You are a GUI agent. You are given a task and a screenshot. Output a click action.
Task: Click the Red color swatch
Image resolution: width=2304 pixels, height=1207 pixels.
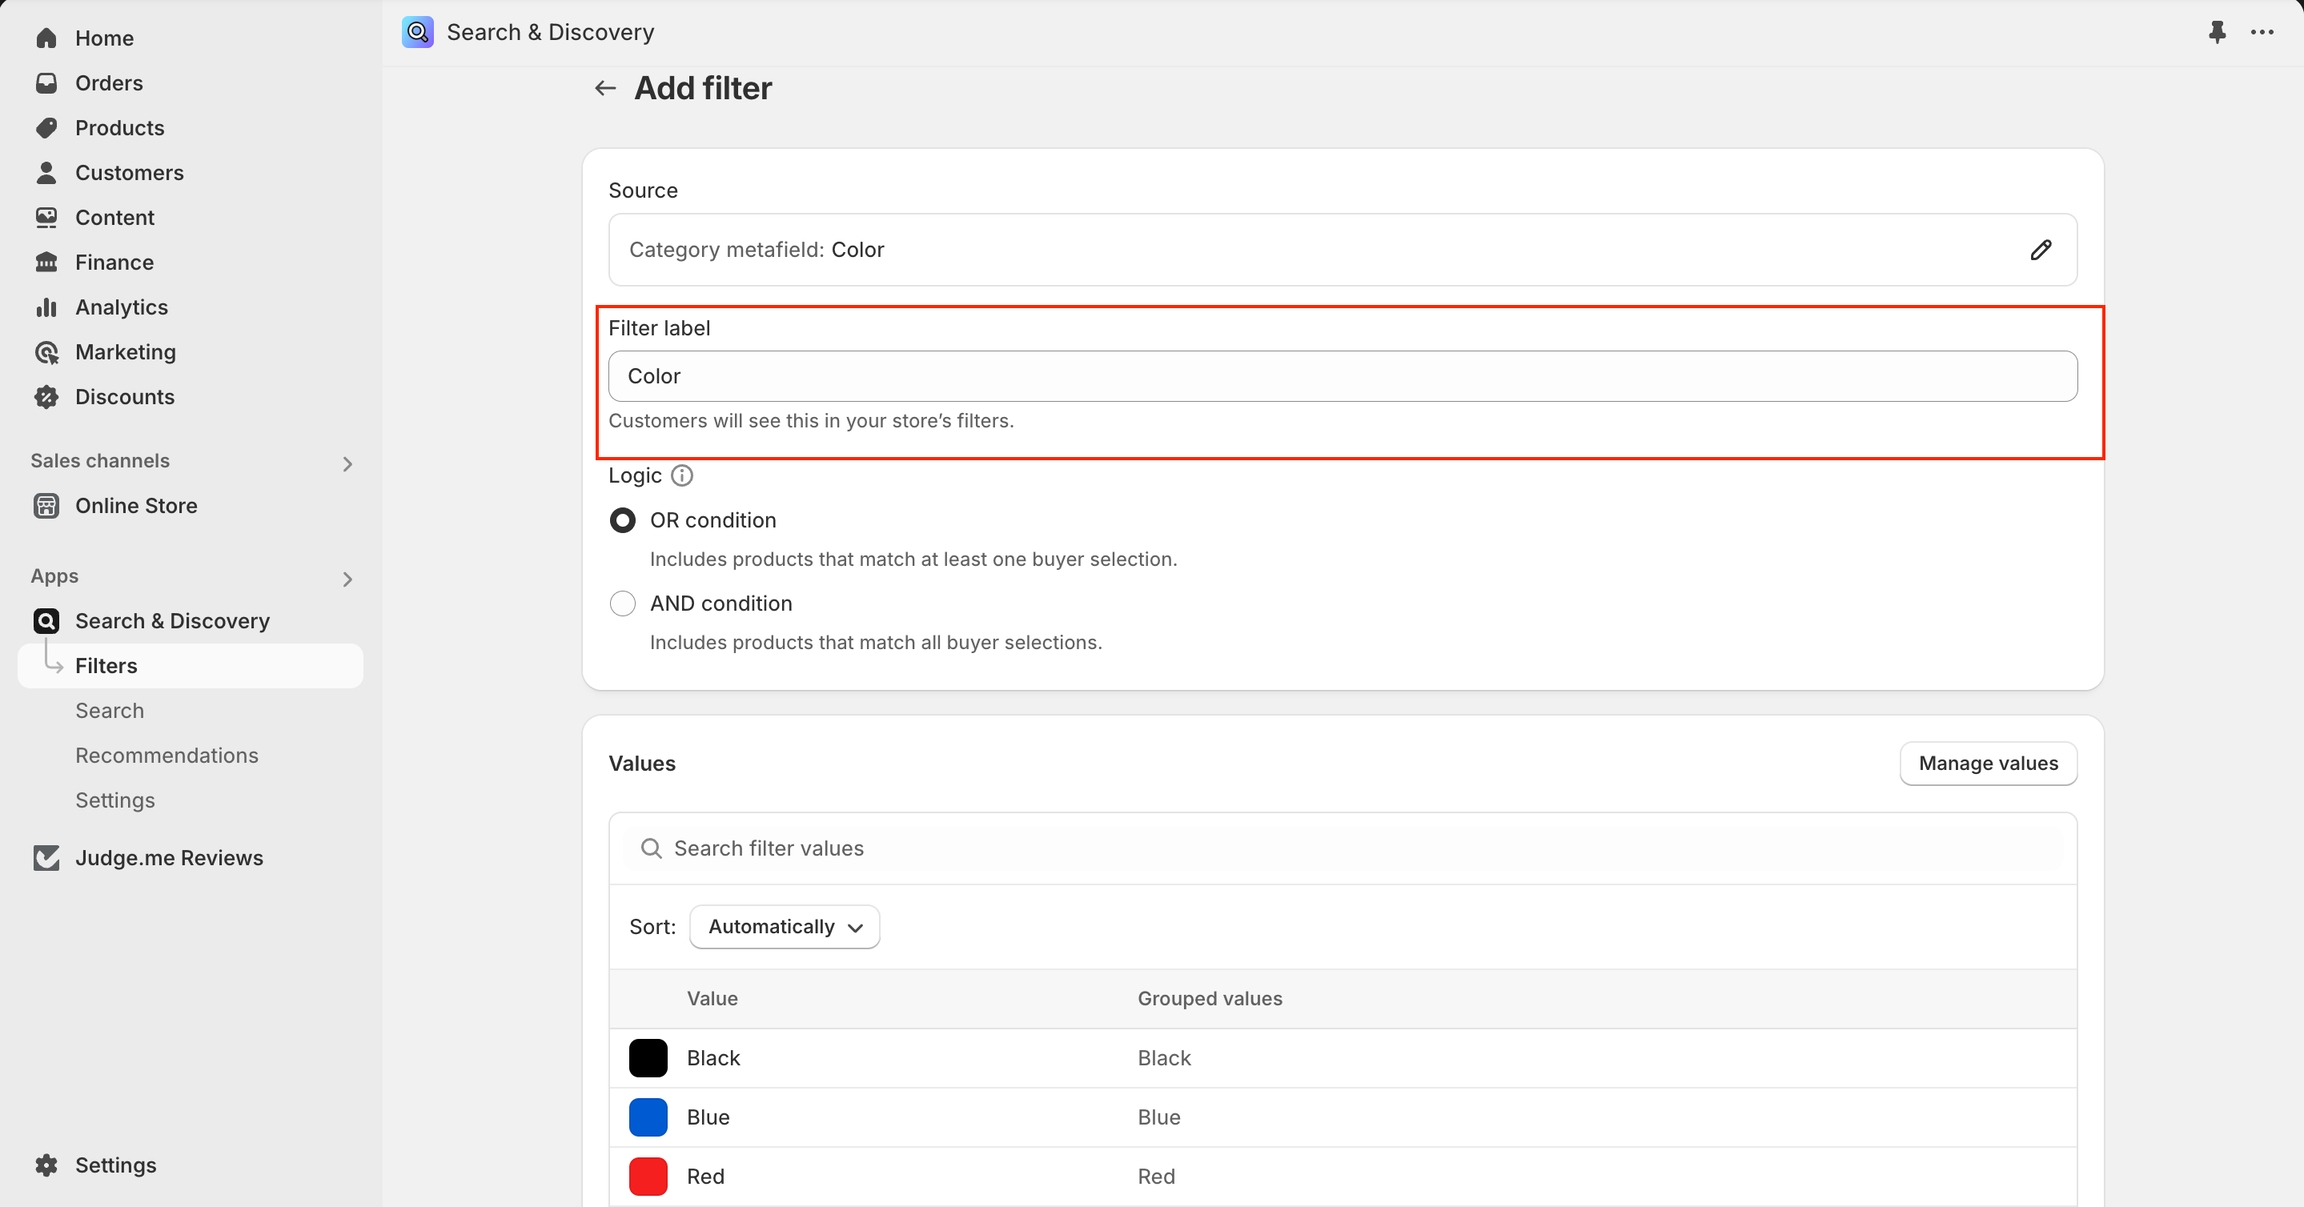[x=648, y=1176]
